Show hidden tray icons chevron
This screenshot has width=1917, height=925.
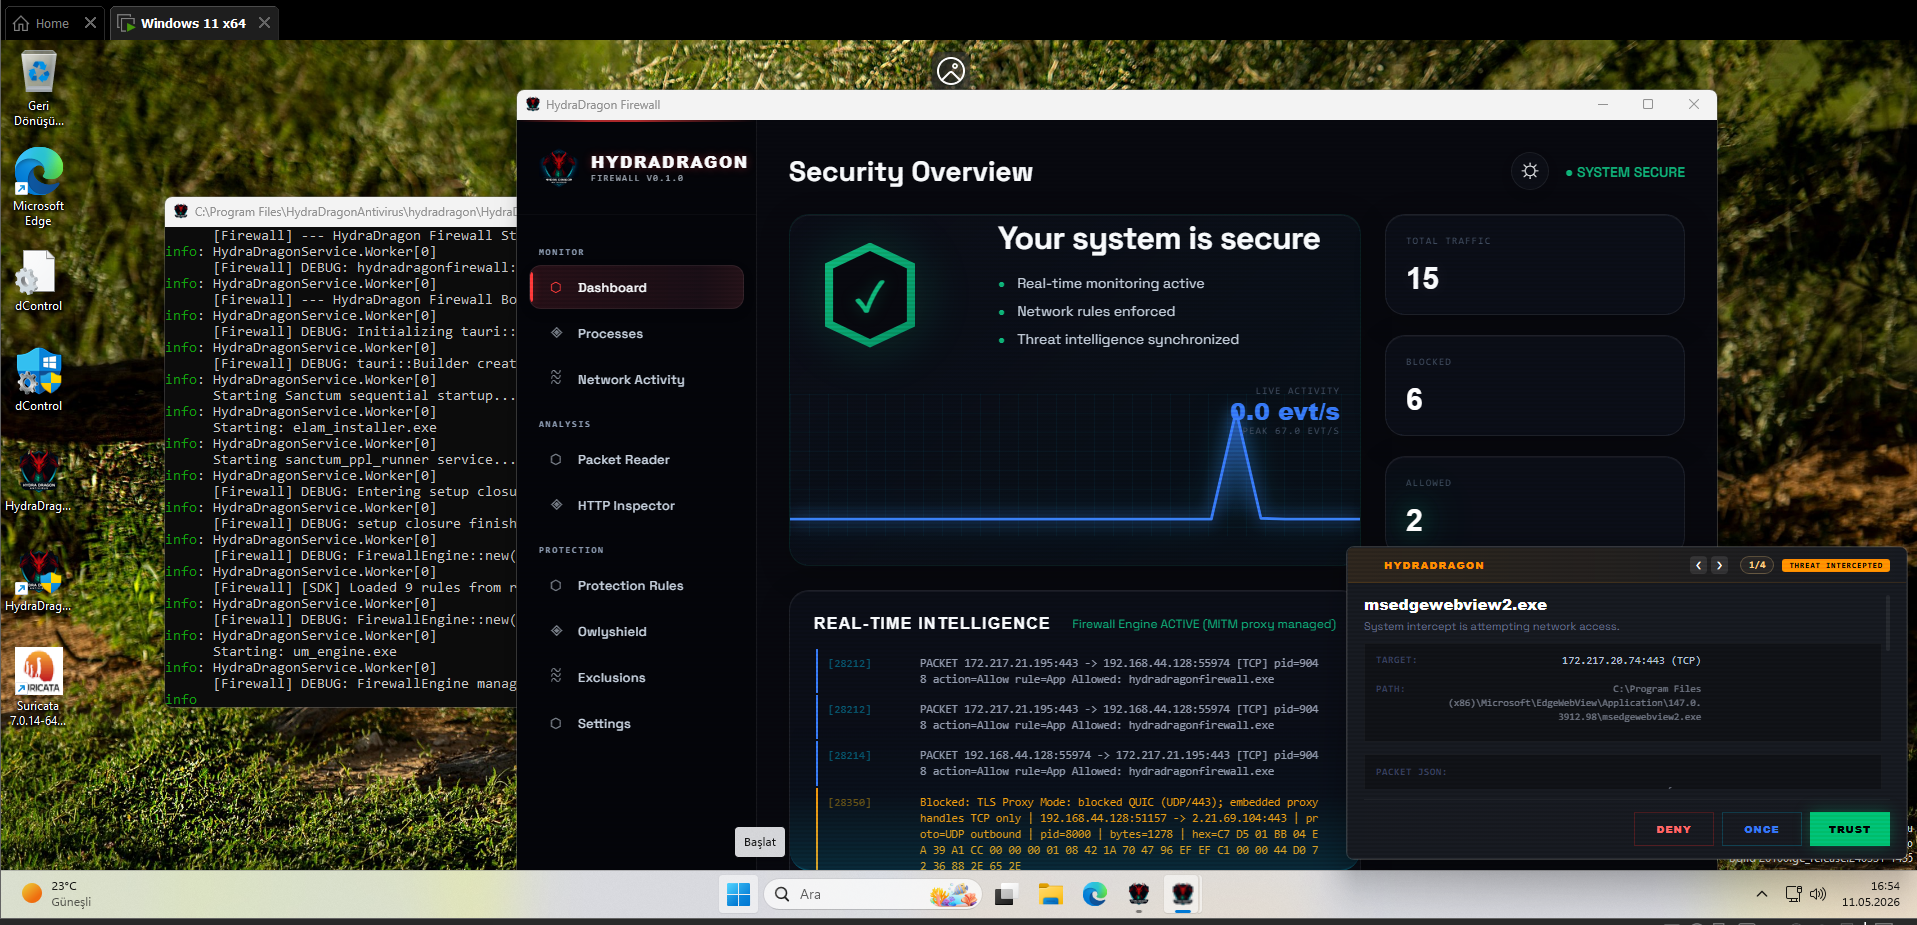click(1762, 894)
